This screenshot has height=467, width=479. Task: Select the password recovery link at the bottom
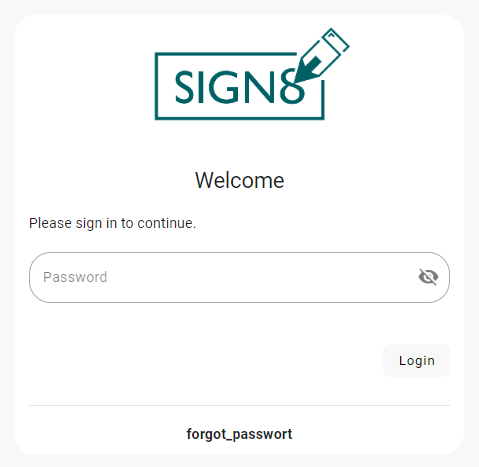239,434
